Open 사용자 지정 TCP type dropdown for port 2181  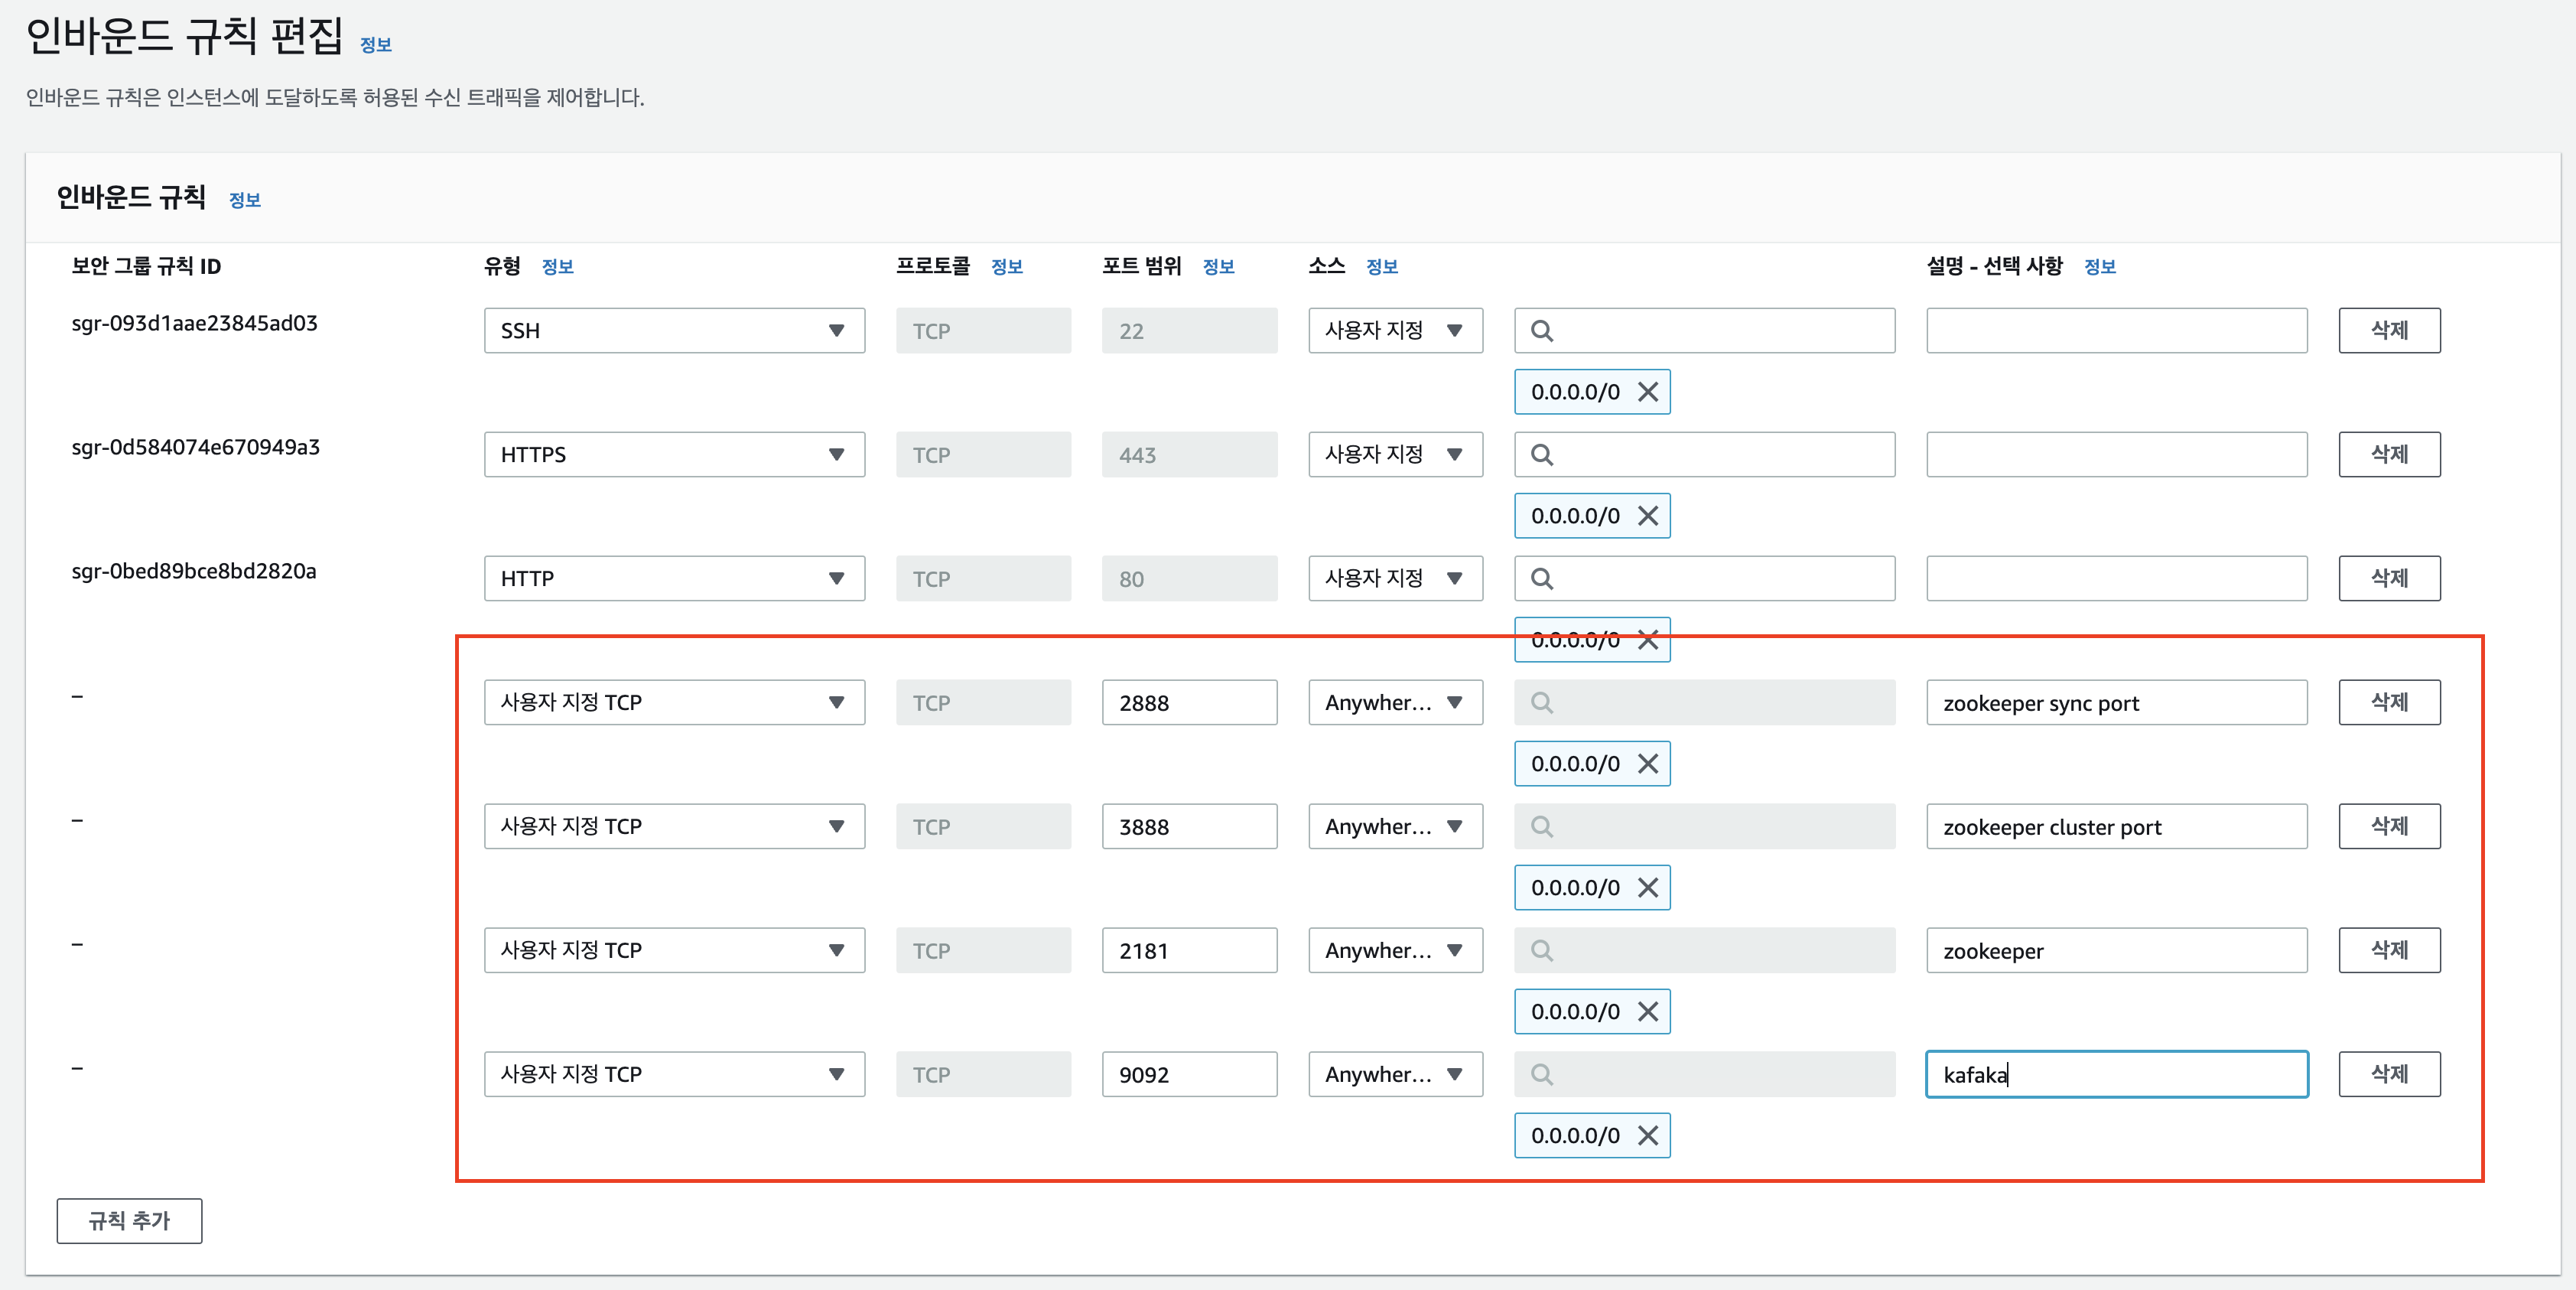click(674, 951)
